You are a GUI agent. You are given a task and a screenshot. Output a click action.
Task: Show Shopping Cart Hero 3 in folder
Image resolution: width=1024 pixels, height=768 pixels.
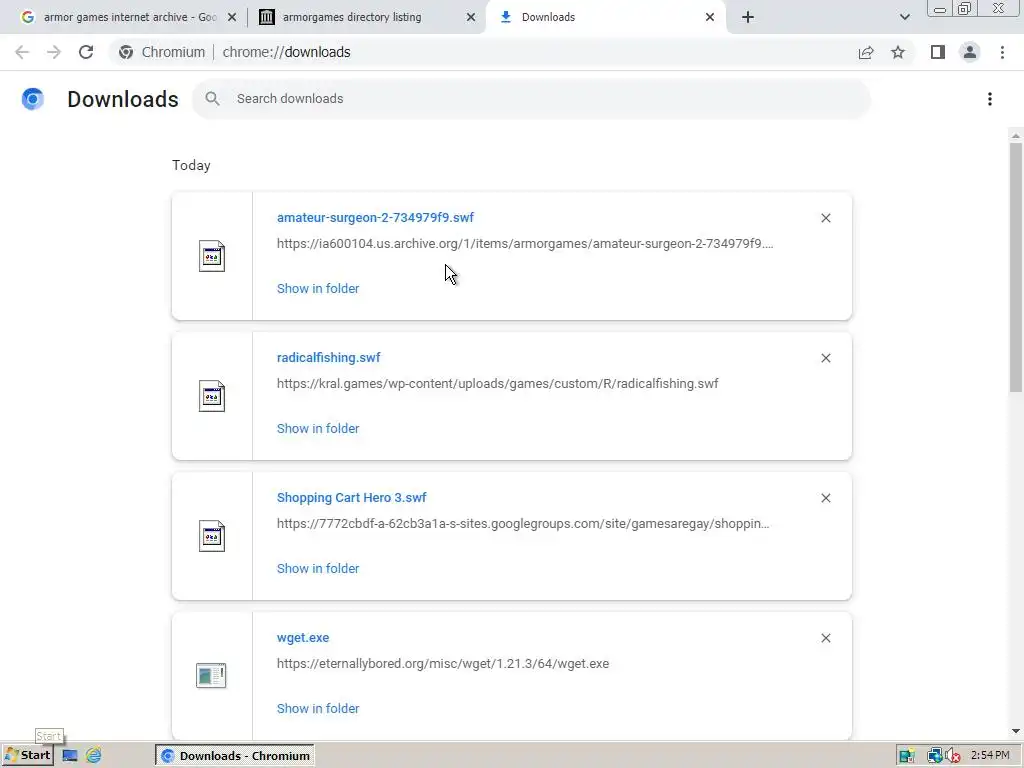pyautogui.click(x=318, y=569)
